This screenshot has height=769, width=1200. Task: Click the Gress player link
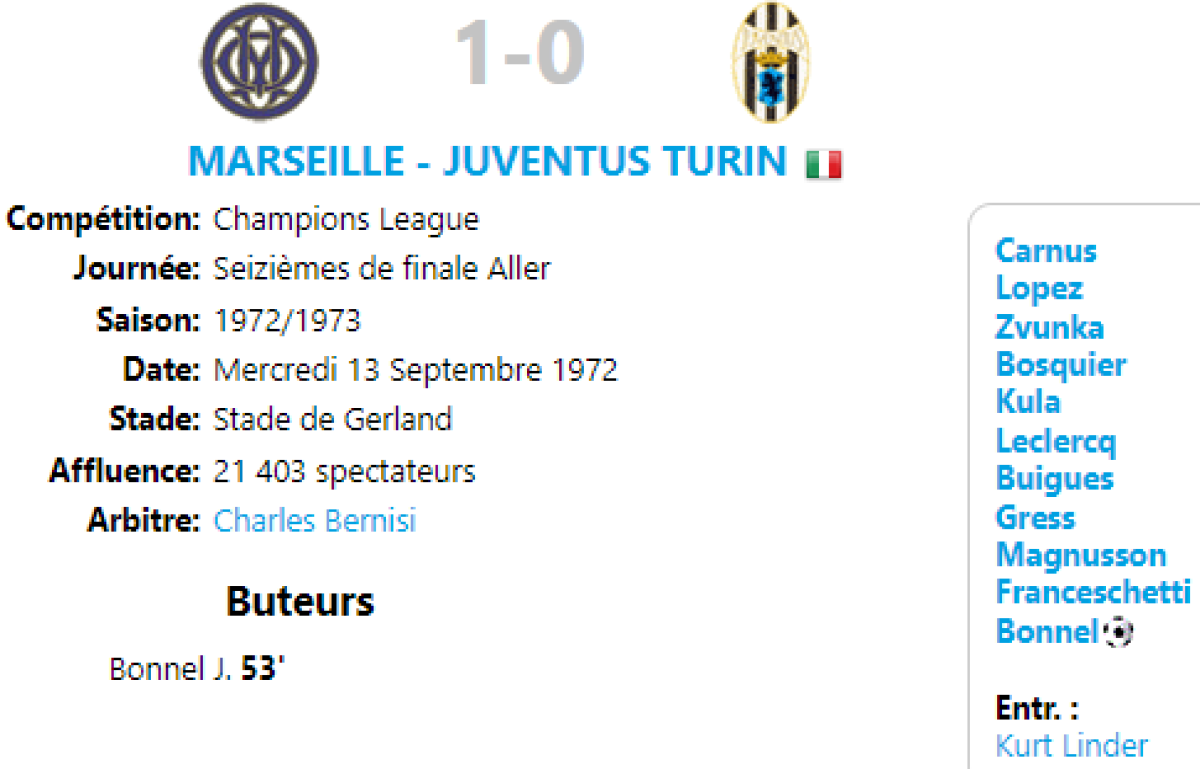[1035, 517]
